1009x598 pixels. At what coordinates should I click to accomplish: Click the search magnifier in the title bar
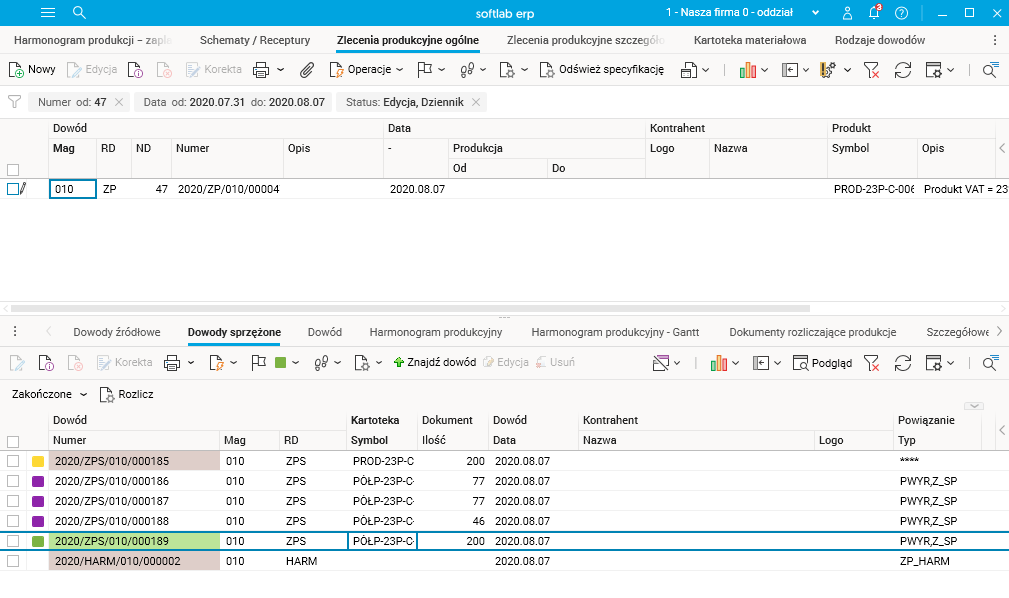pyautogui.click(x=80, y=13)
